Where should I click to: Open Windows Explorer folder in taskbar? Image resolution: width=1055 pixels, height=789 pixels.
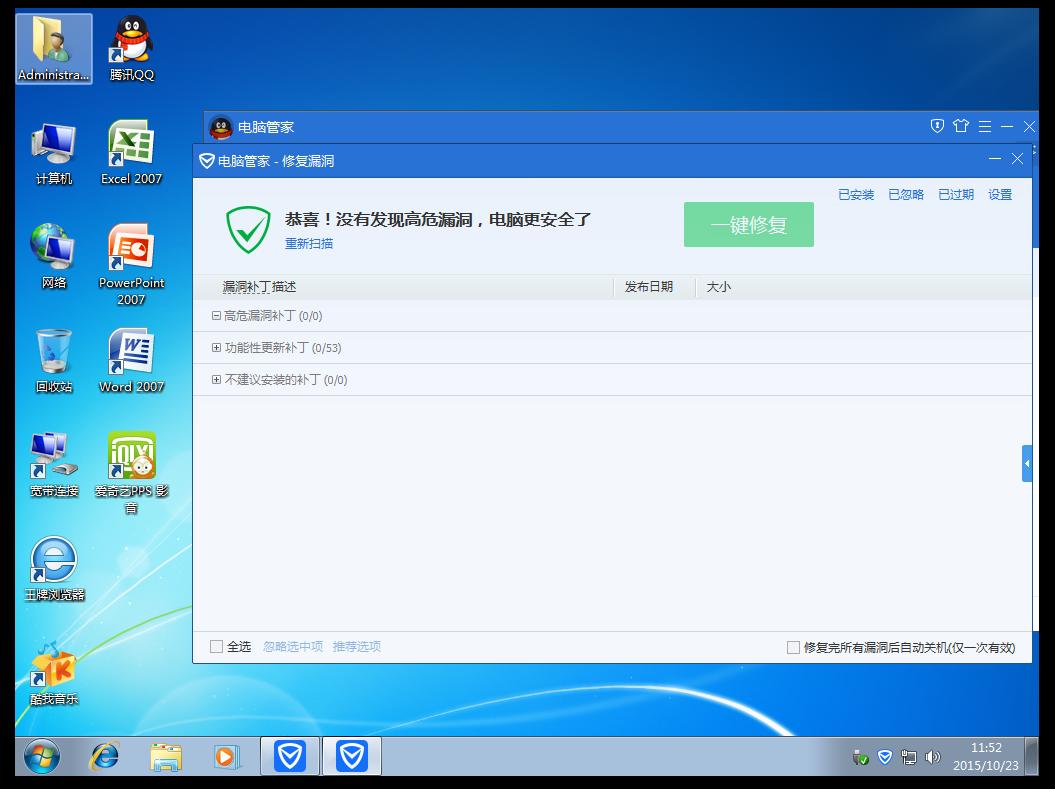[166, 757]
